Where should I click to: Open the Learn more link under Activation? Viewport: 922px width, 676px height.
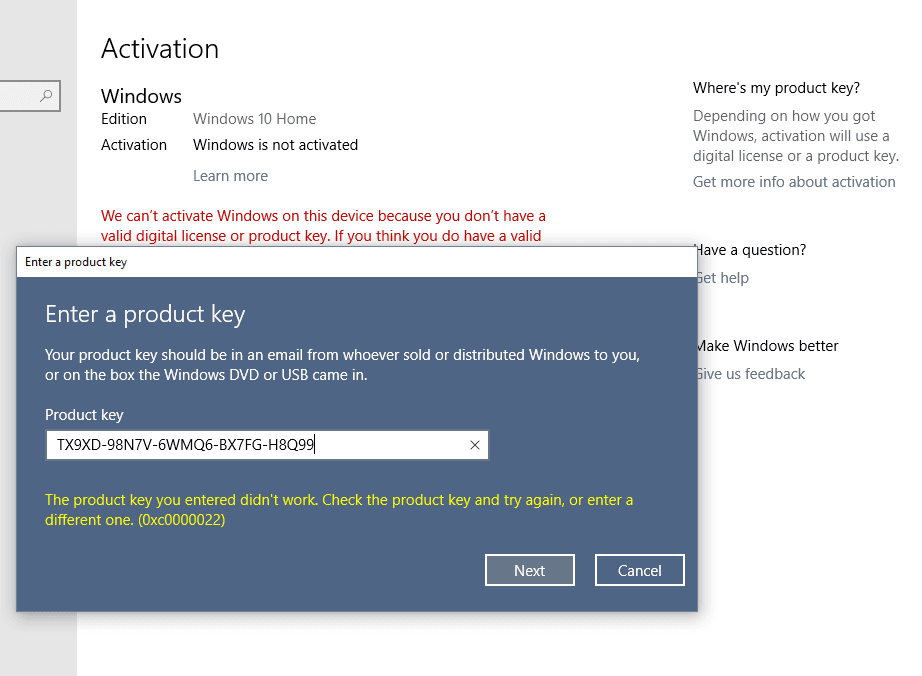[230, 176]
